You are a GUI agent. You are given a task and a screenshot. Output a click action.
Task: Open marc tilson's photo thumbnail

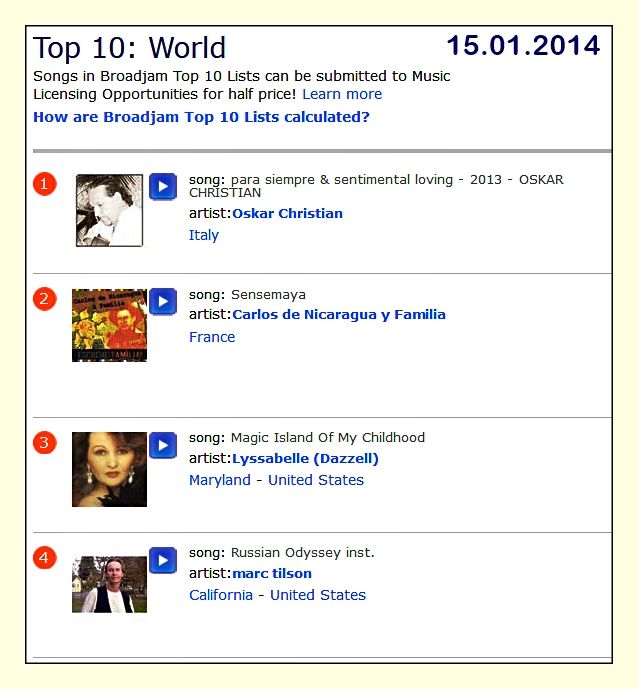(x=109, y=584)
